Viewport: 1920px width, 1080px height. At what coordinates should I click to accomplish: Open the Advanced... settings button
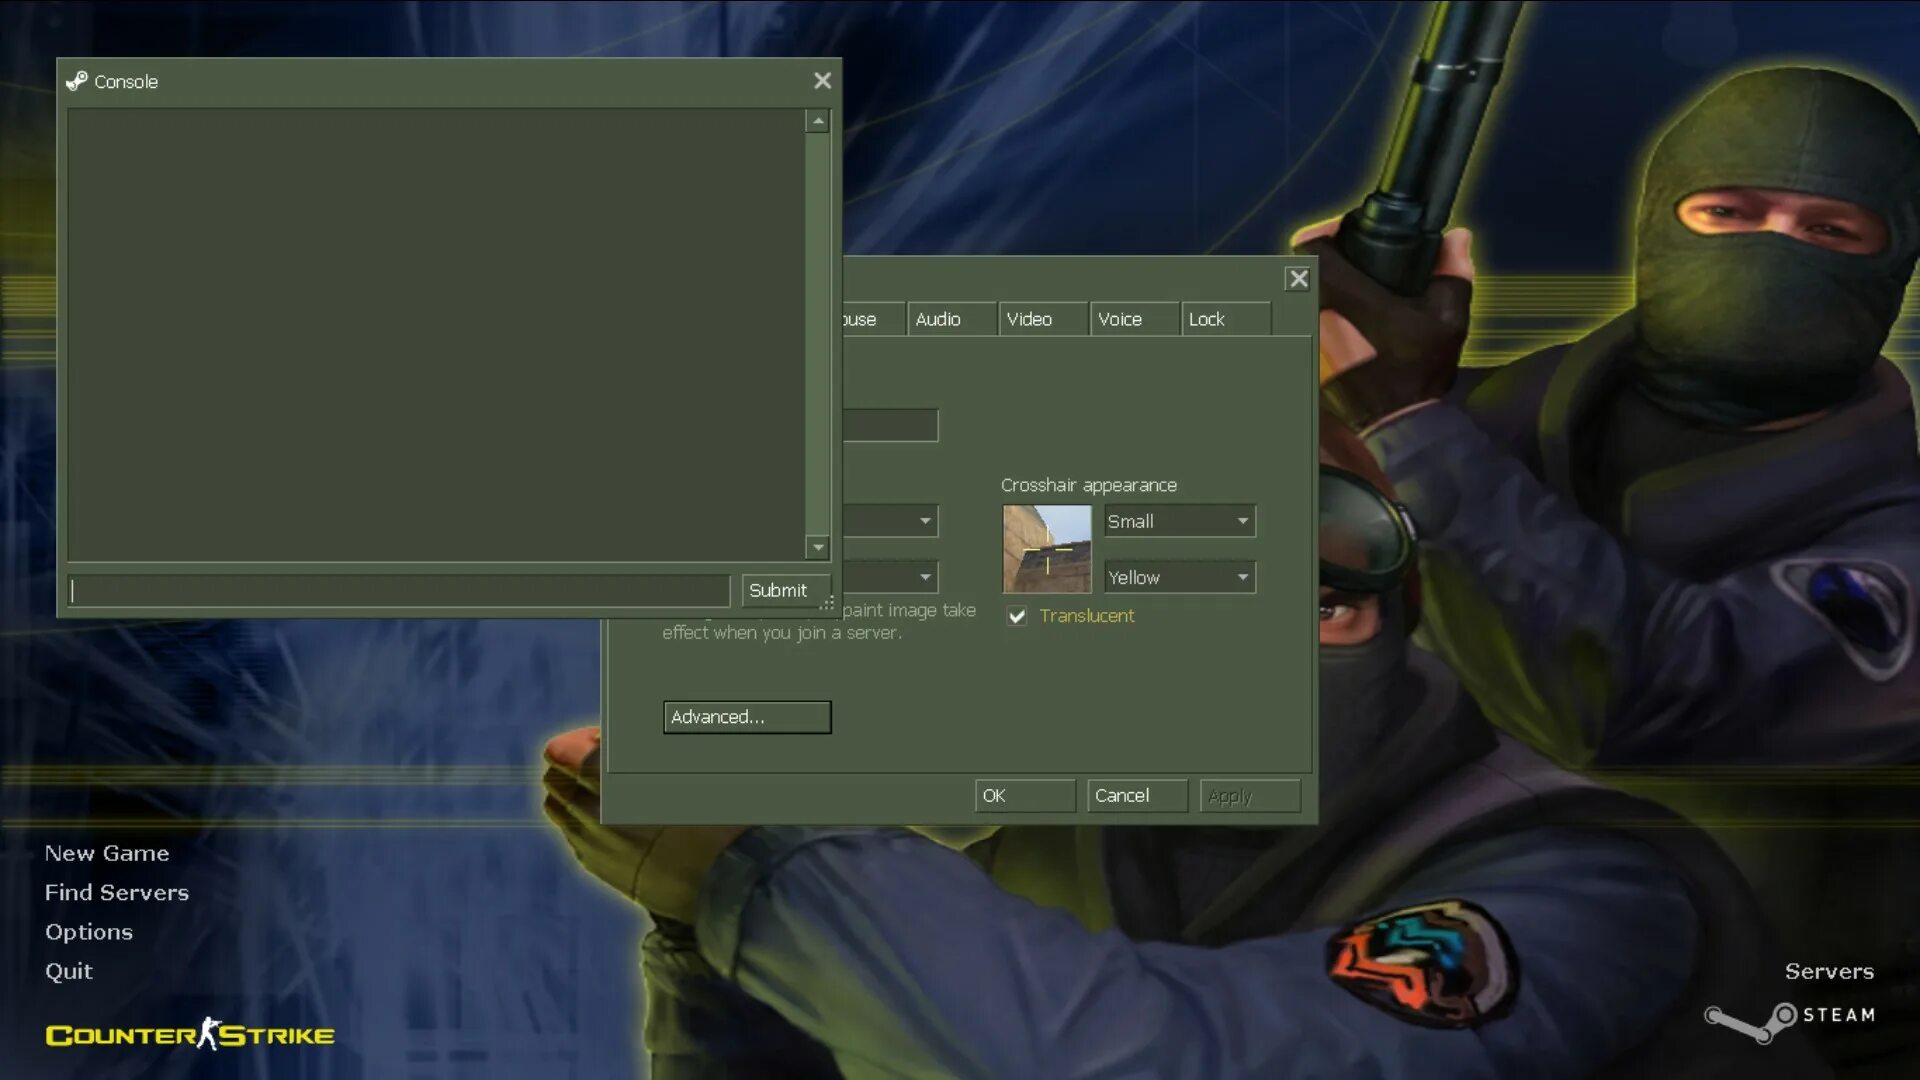[x=747, y=717]
